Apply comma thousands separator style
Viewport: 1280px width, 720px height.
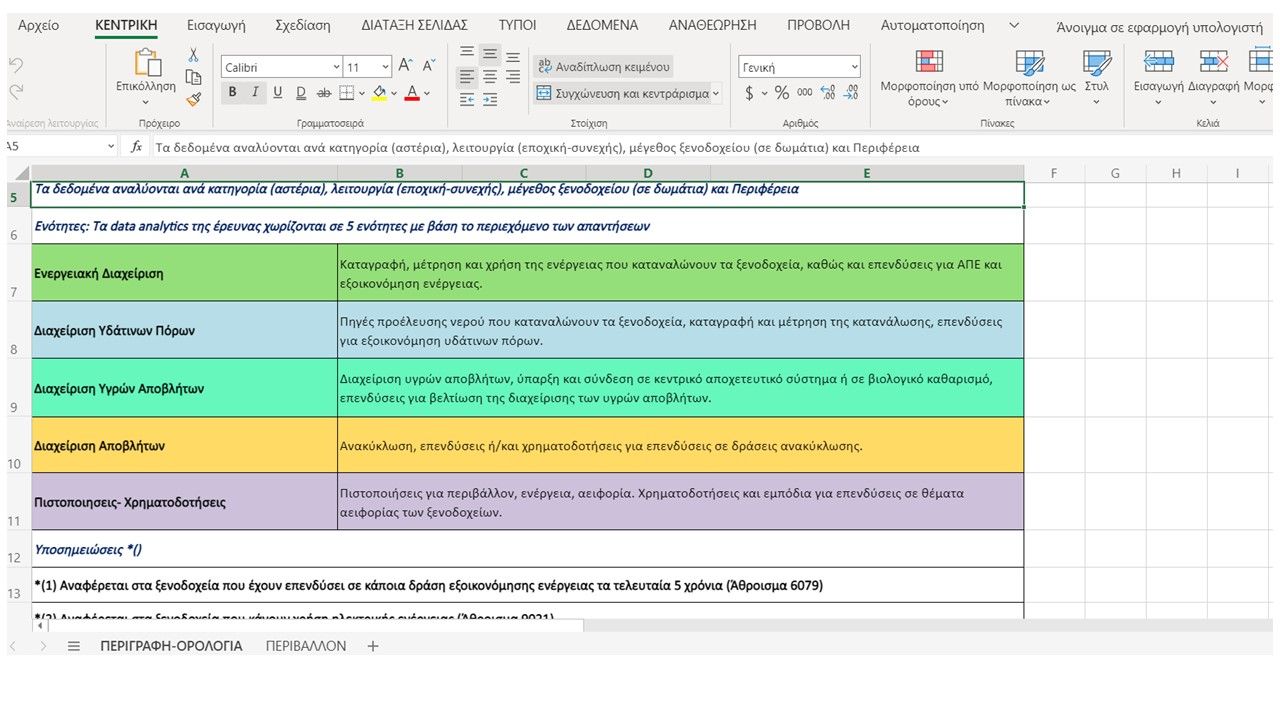(x=805, y=93)
